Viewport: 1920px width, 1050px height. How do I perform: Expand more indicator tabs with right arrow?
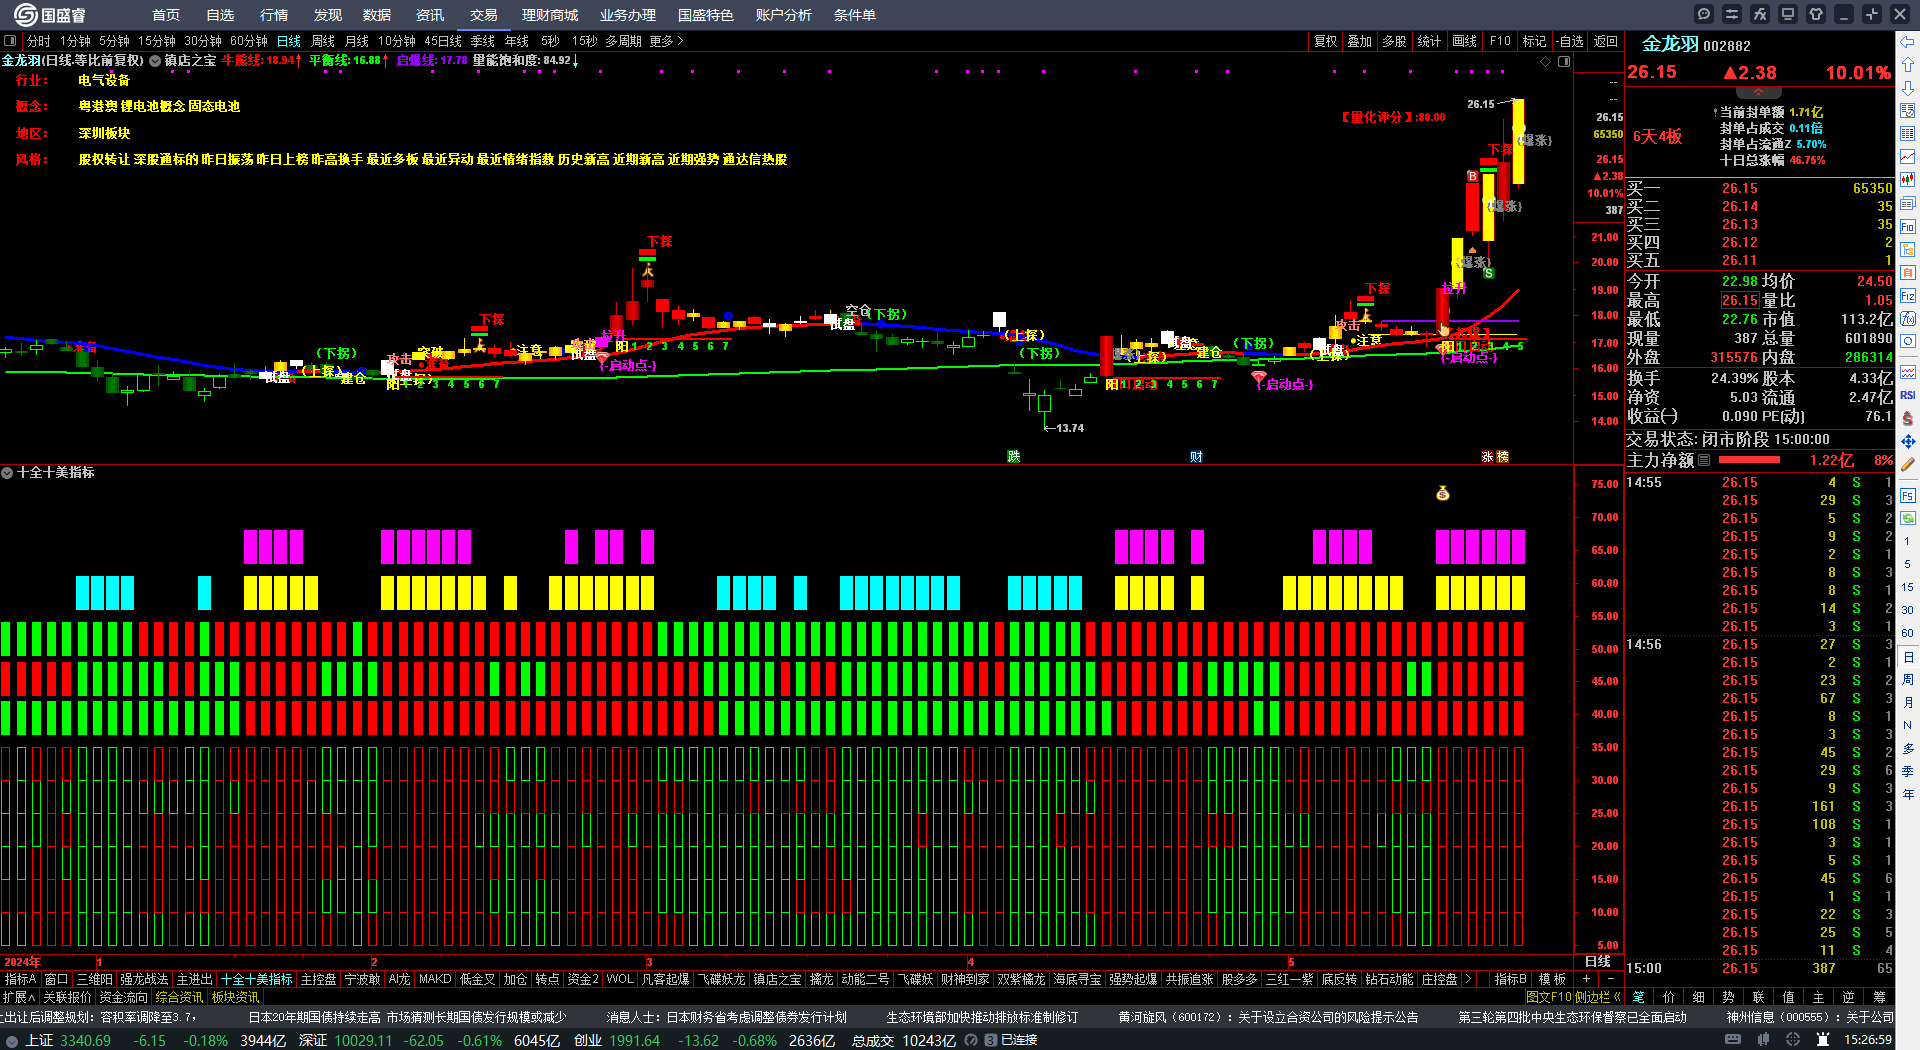[1468, 979]
